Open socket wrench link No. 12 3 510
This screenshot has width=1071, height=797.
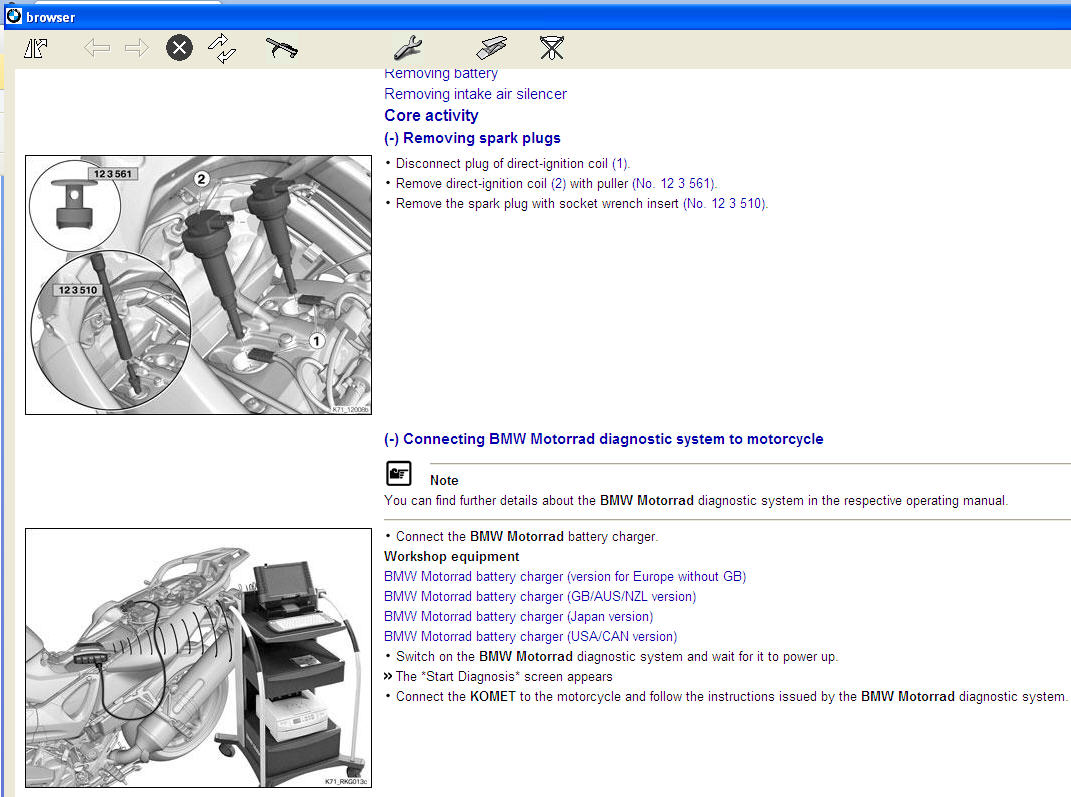point(725,204)
